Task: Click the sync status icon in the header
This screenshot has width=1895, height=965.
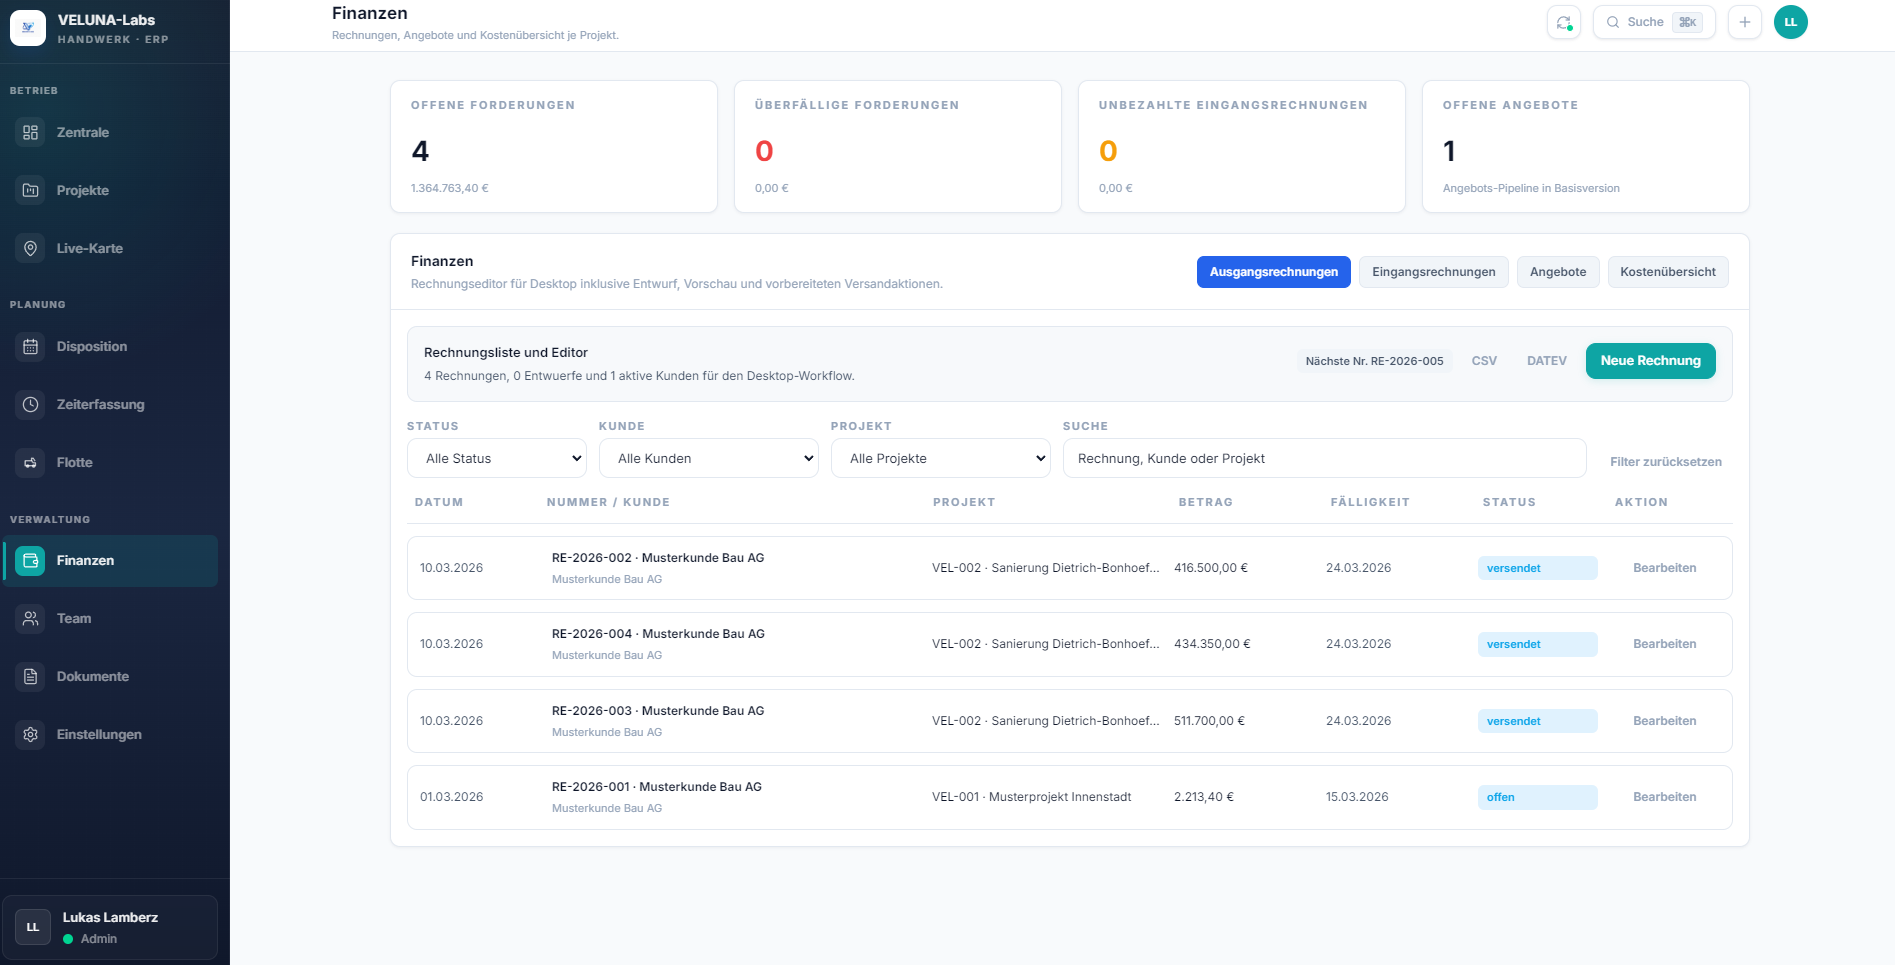Action: [x=1563, y=21]
